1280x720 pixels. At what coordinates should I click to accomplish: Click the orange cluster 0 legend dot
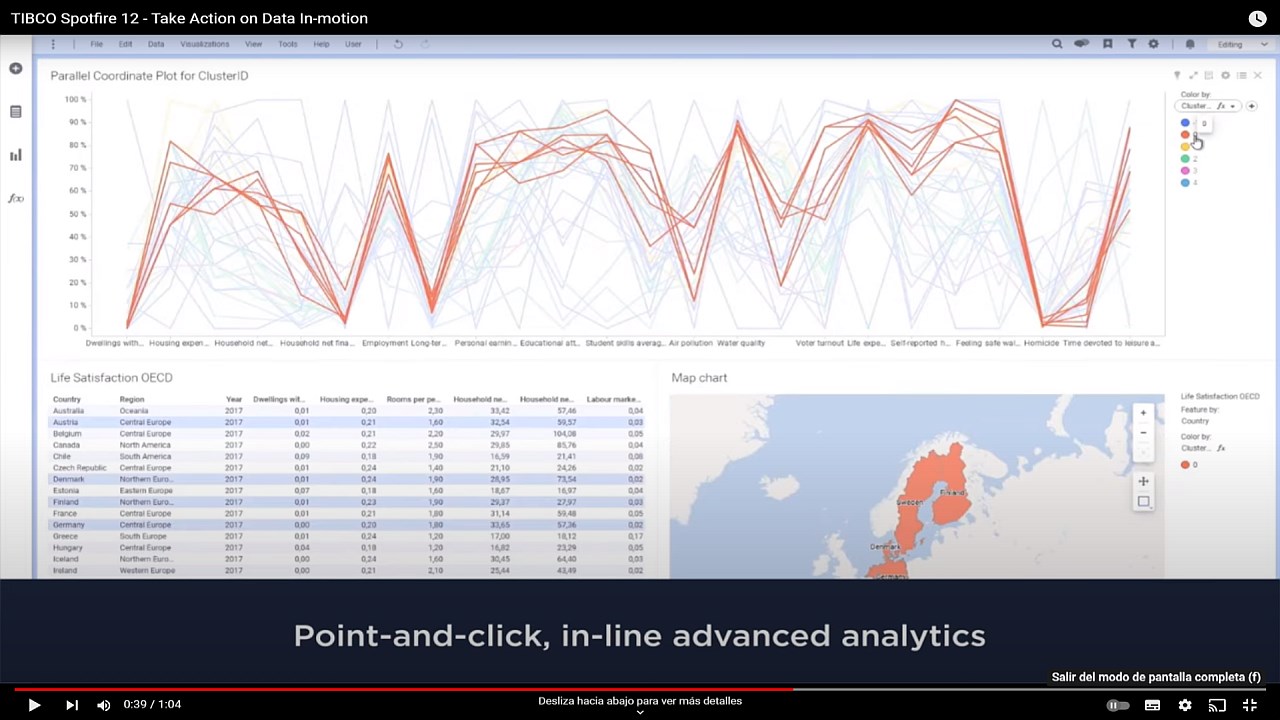[1185, 135]
